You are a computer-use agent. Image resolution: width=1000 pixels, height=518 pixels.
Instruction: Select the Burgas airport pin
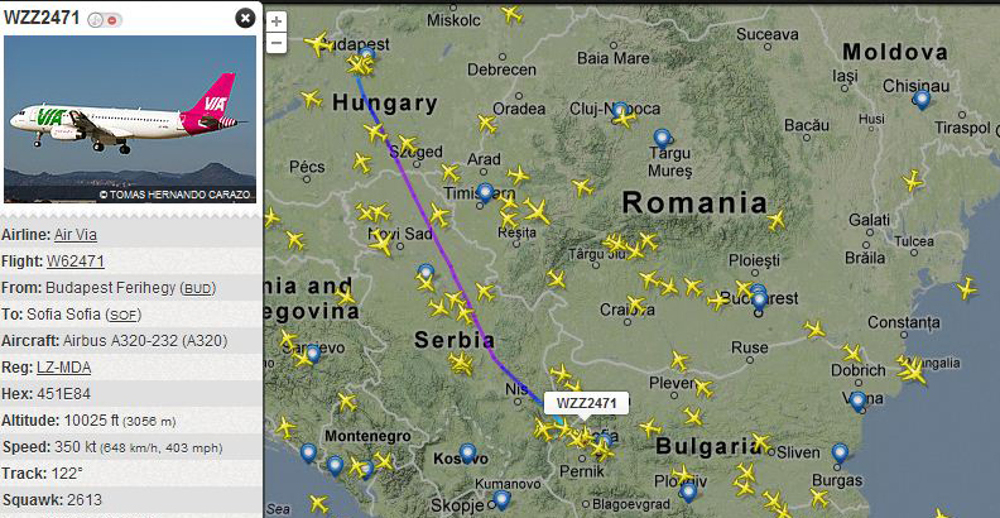(x=840, y=453)
